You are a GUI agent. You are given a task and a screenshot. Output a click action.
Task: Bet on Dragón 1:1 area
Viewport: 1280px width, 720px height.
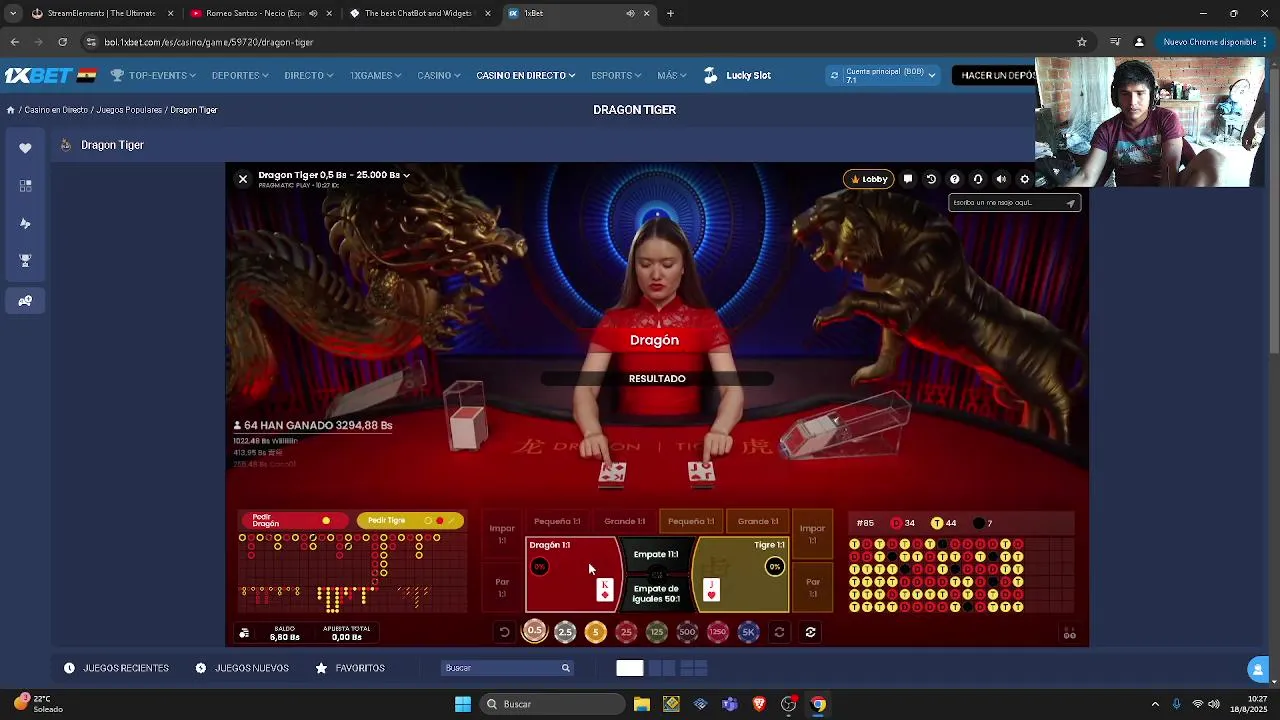pos(572,574)
